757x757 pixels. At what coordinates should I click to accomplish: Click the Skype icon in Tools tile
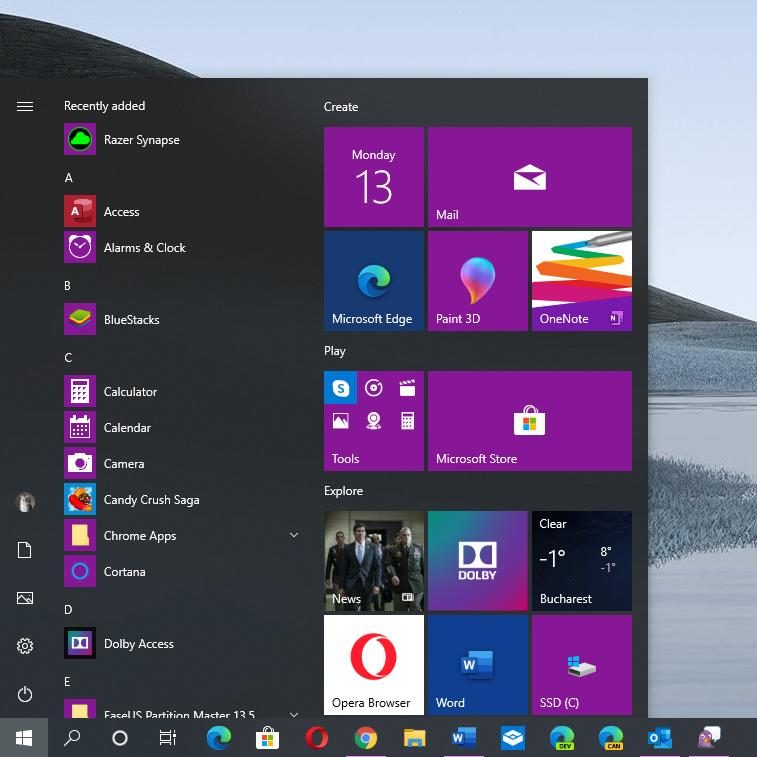point(340,388)
